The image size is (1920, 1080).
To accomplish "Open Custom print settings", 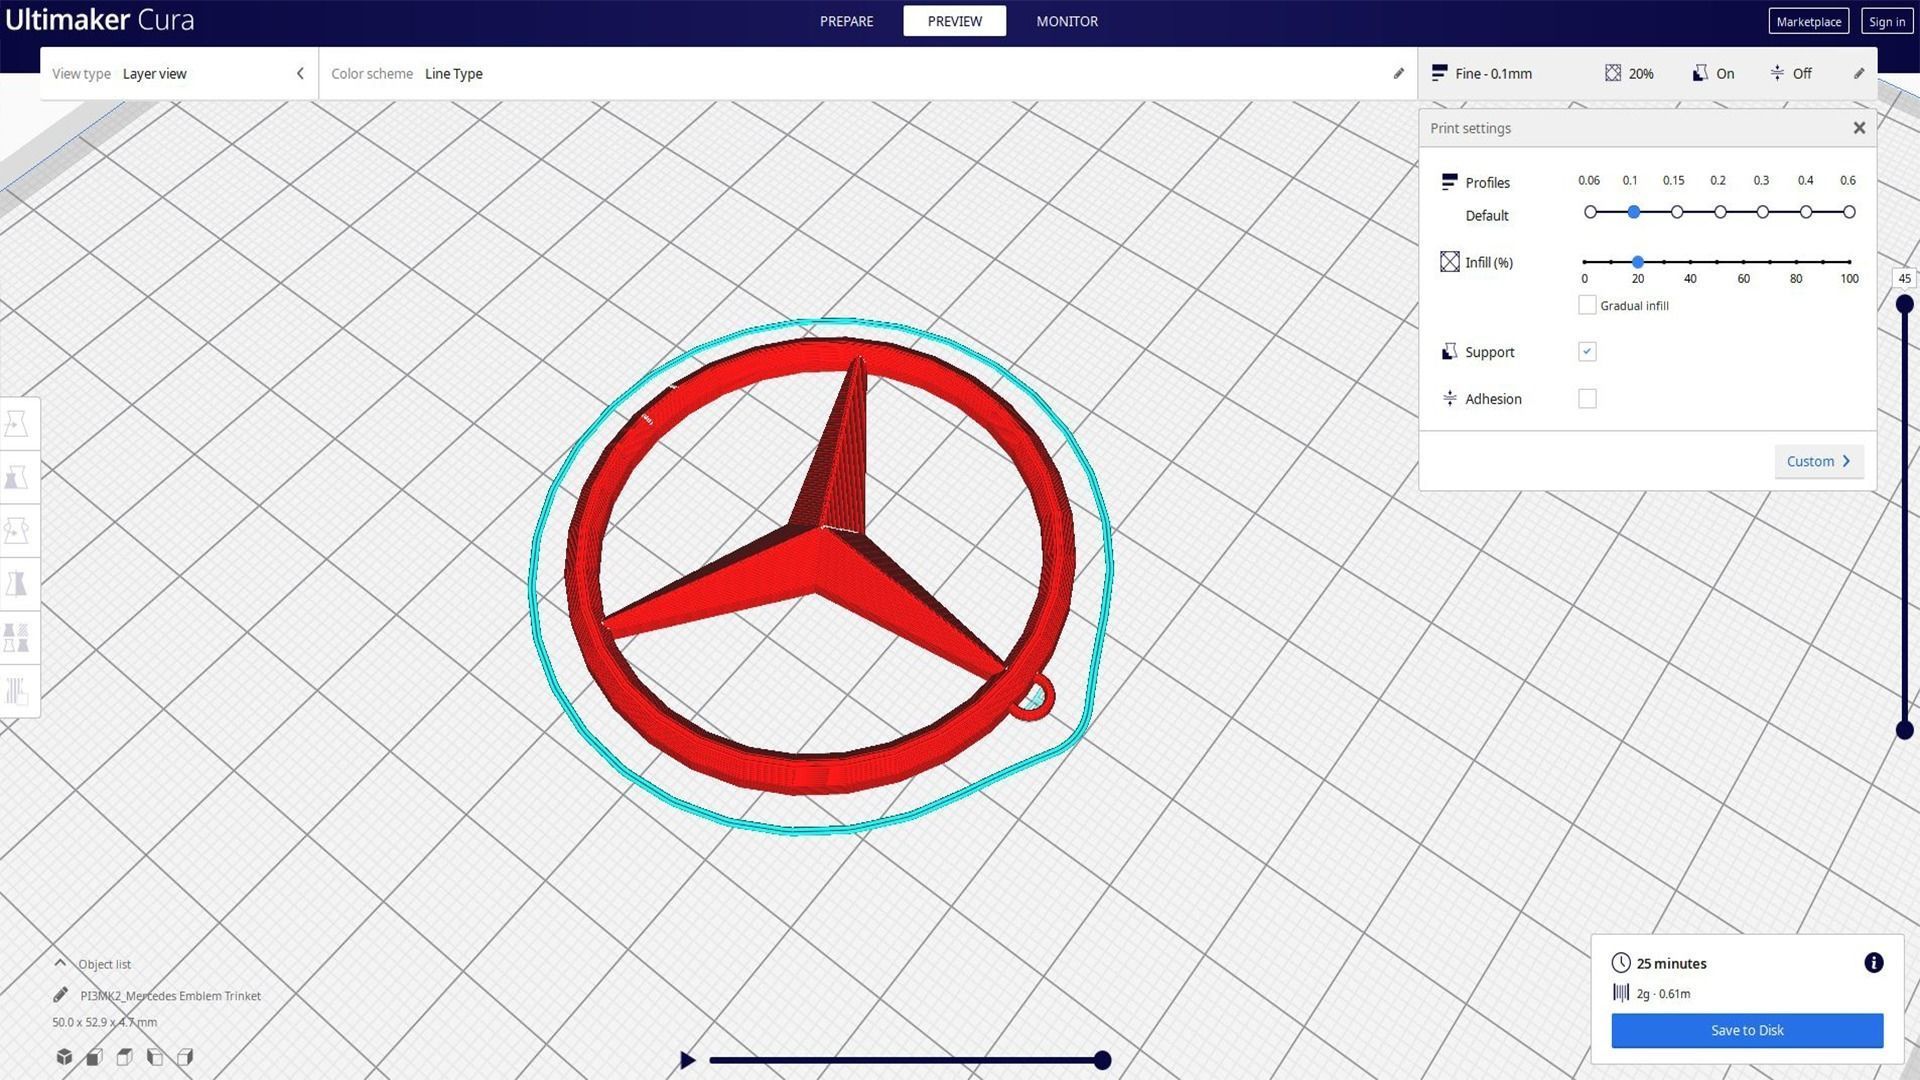I will click(1819, 461).
